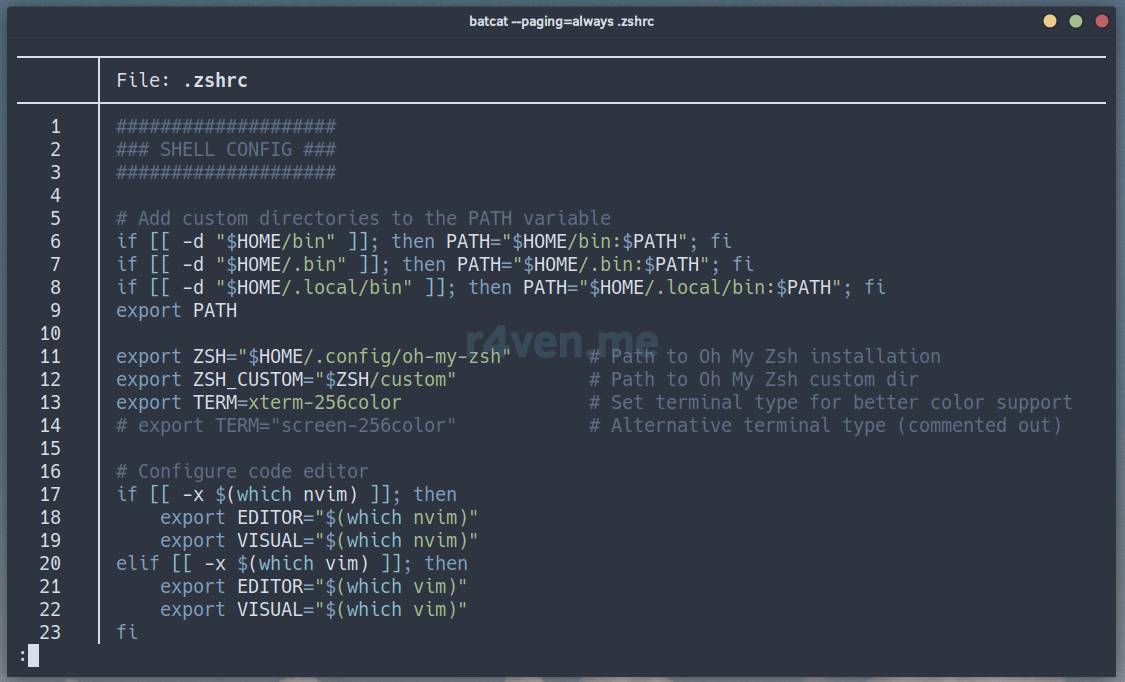Click the green maximize window button
This screenshot has width=1125, height=682.
point(1076,21)
